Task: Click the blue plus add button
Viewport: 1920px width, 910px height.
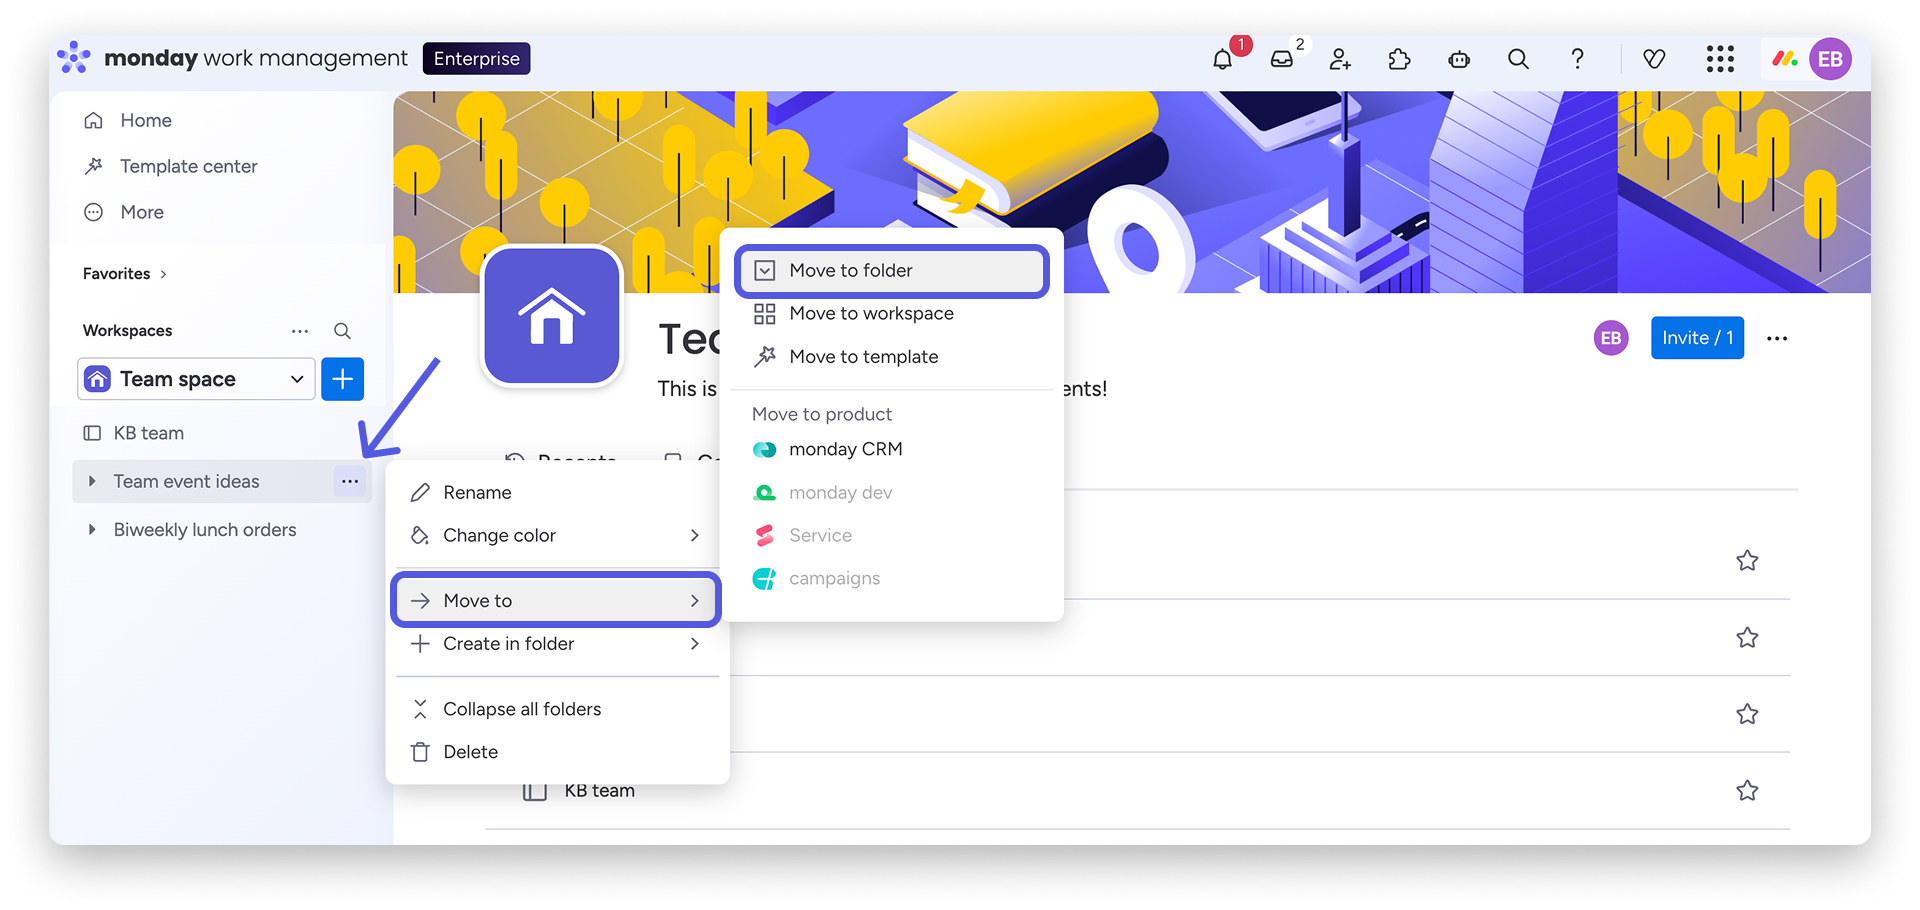Action: click(x=342, y=379)
